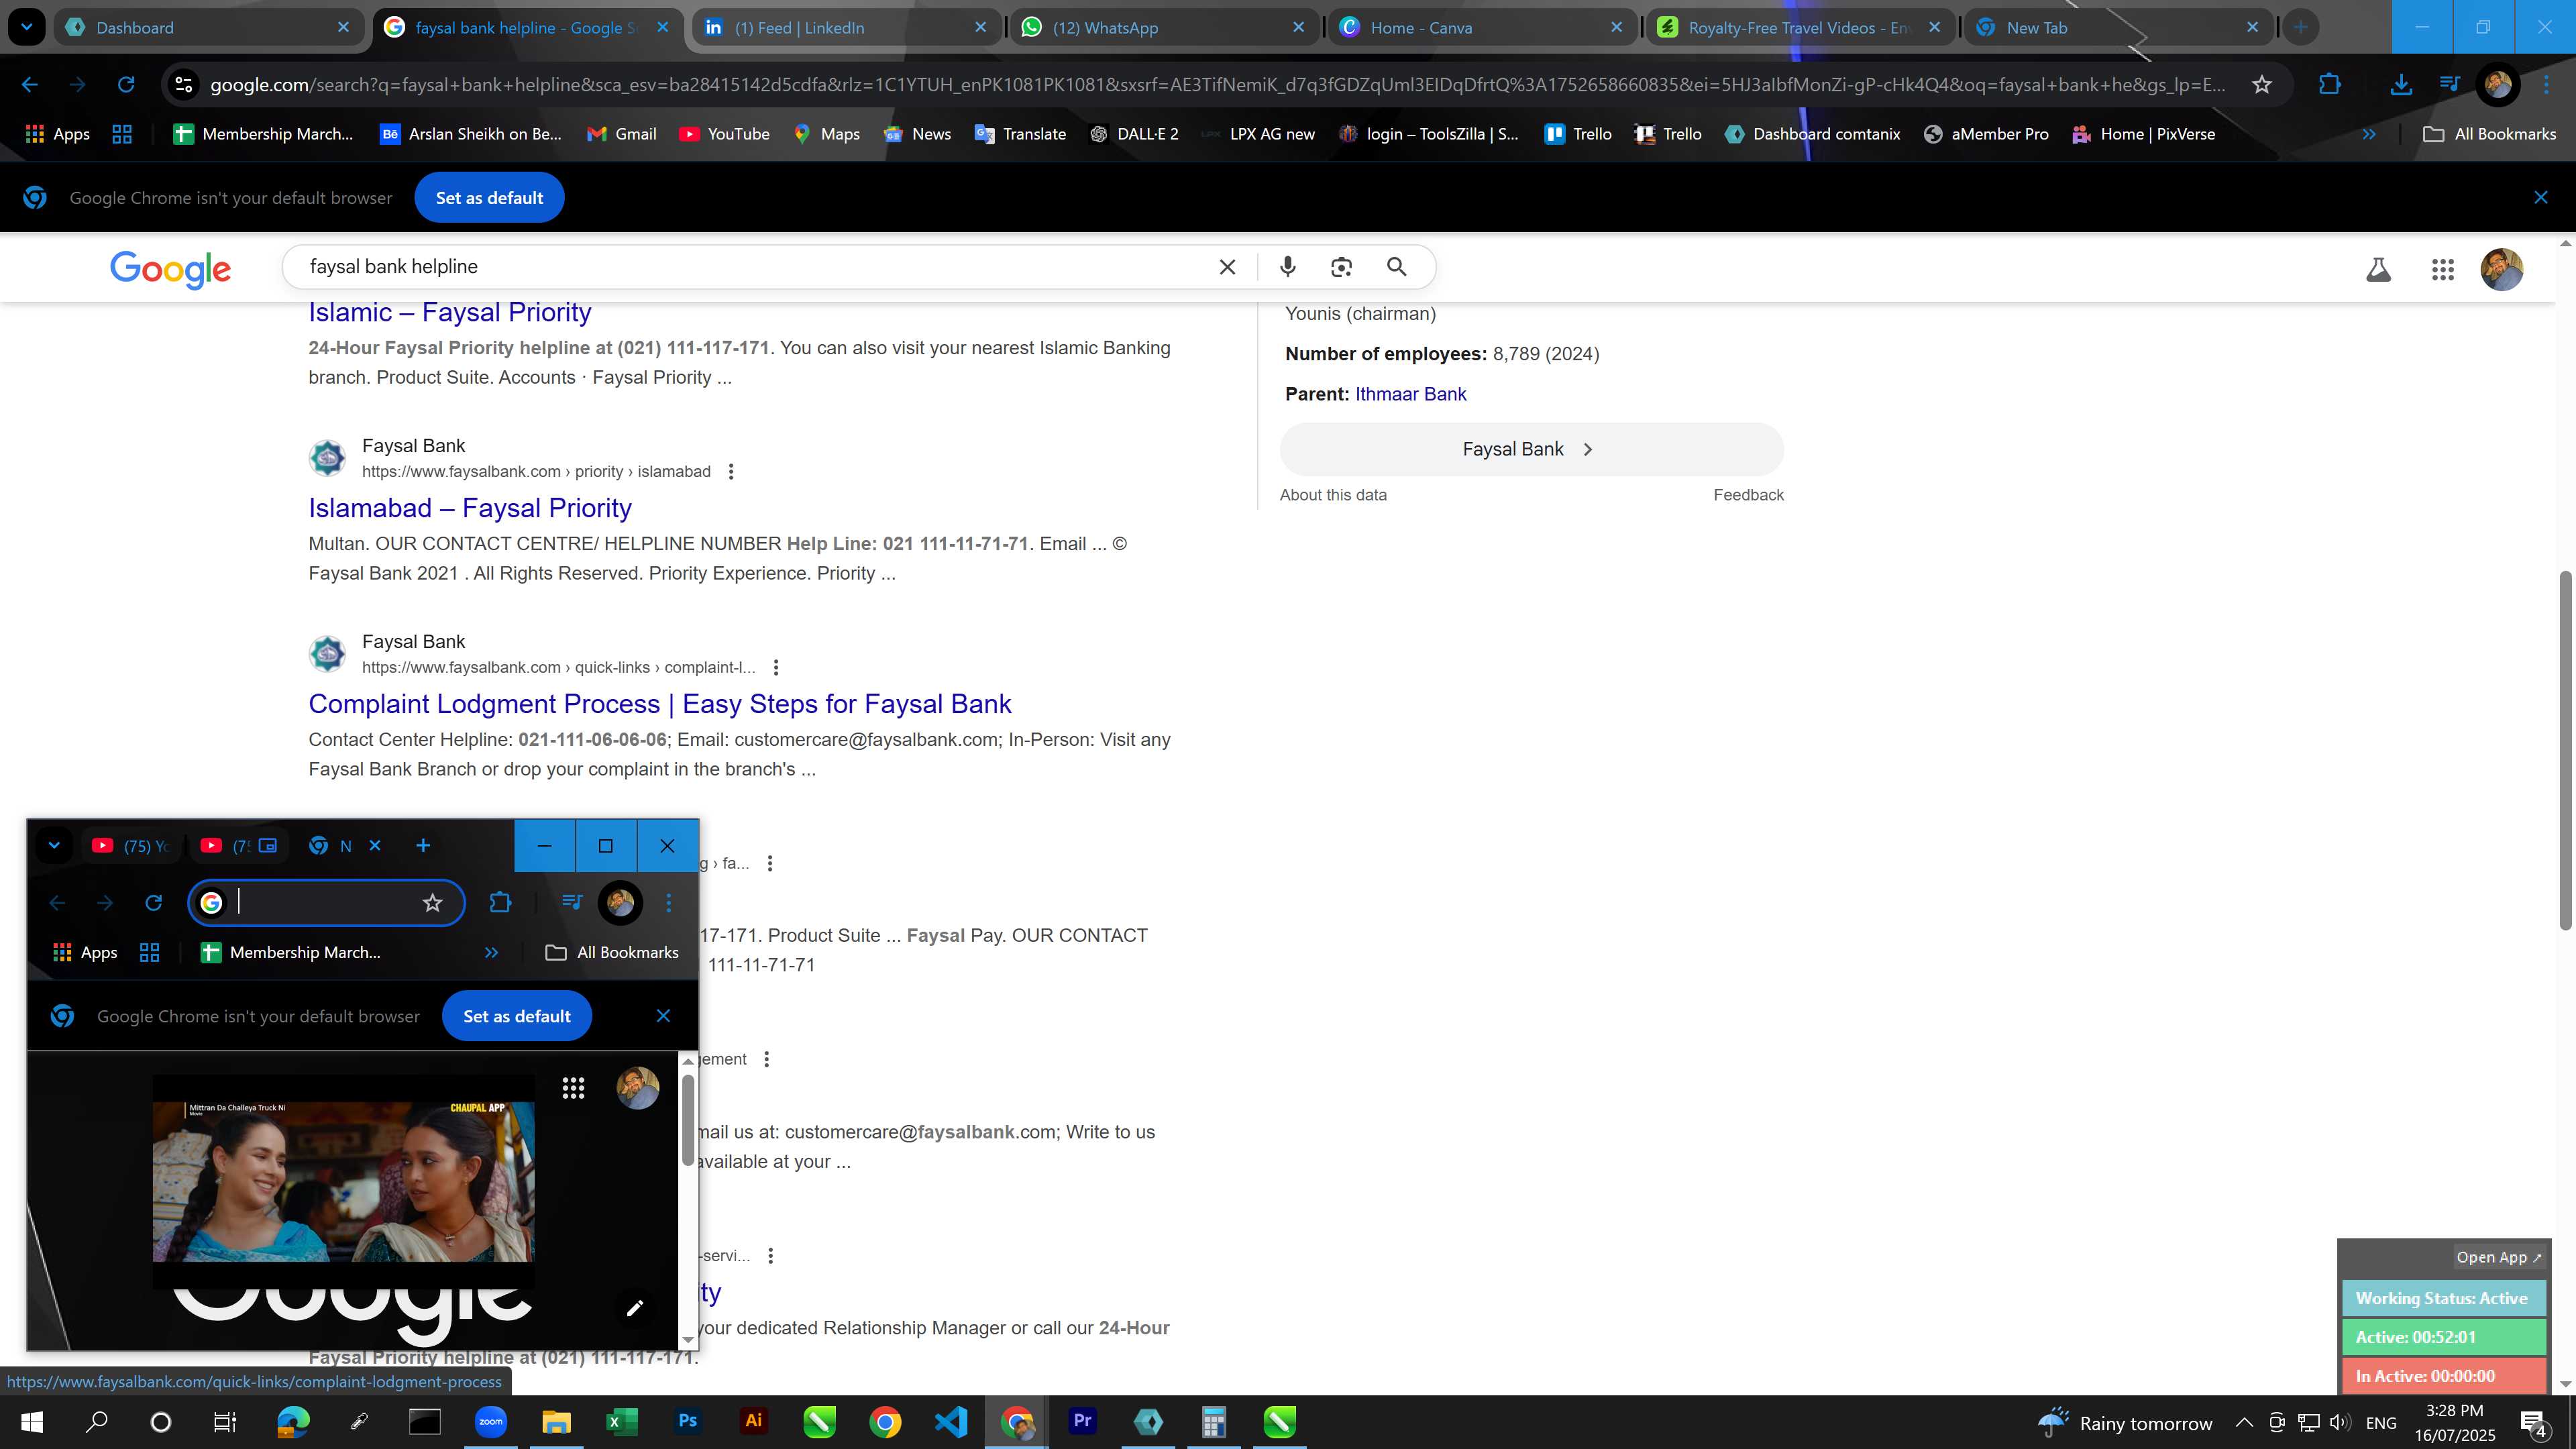Open Islamabad – Faysal Priority result
2576x1449 pixels.
pyautogui.click(x=470, y=508)
